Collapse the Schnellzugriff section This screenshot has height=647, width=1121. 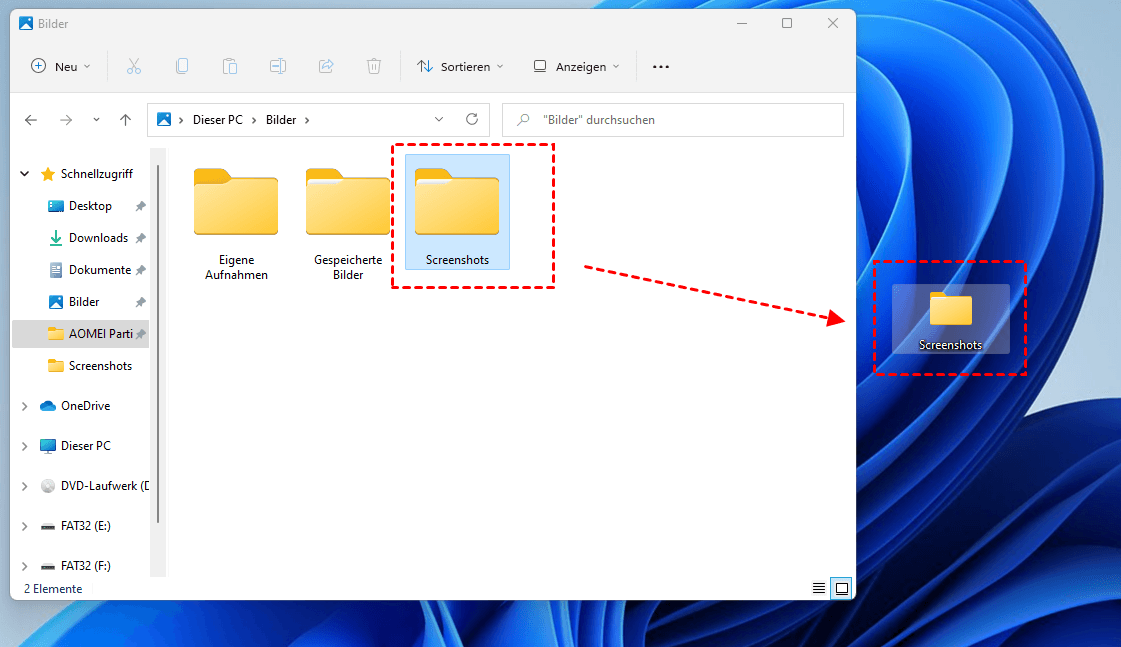point(25,174)
